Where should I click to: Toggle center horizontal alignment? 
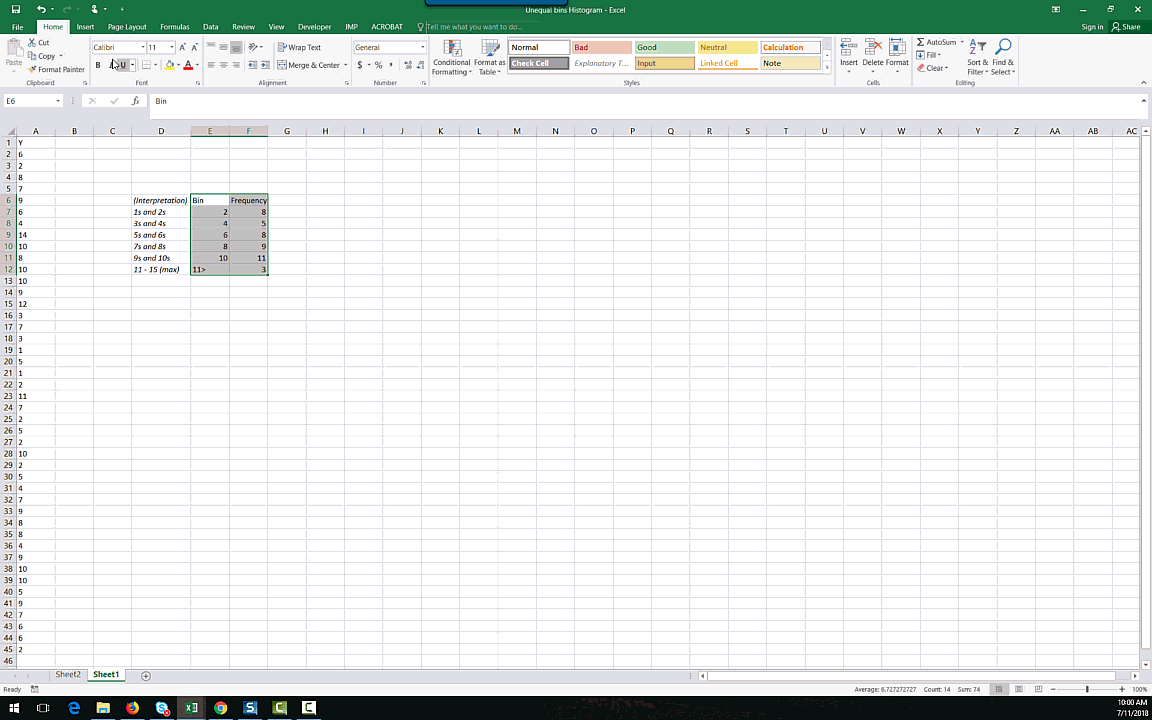[223, 65]
